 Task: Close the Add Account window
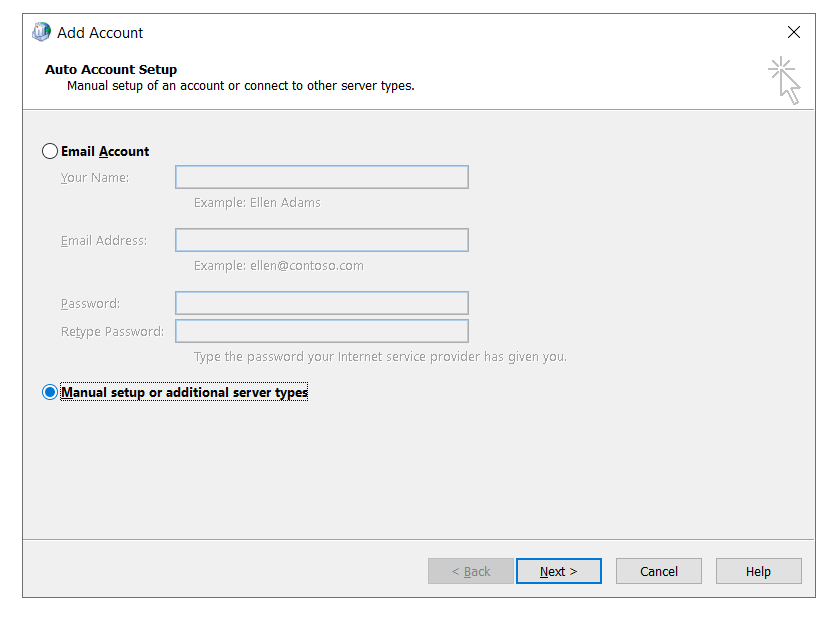[793, 32]
